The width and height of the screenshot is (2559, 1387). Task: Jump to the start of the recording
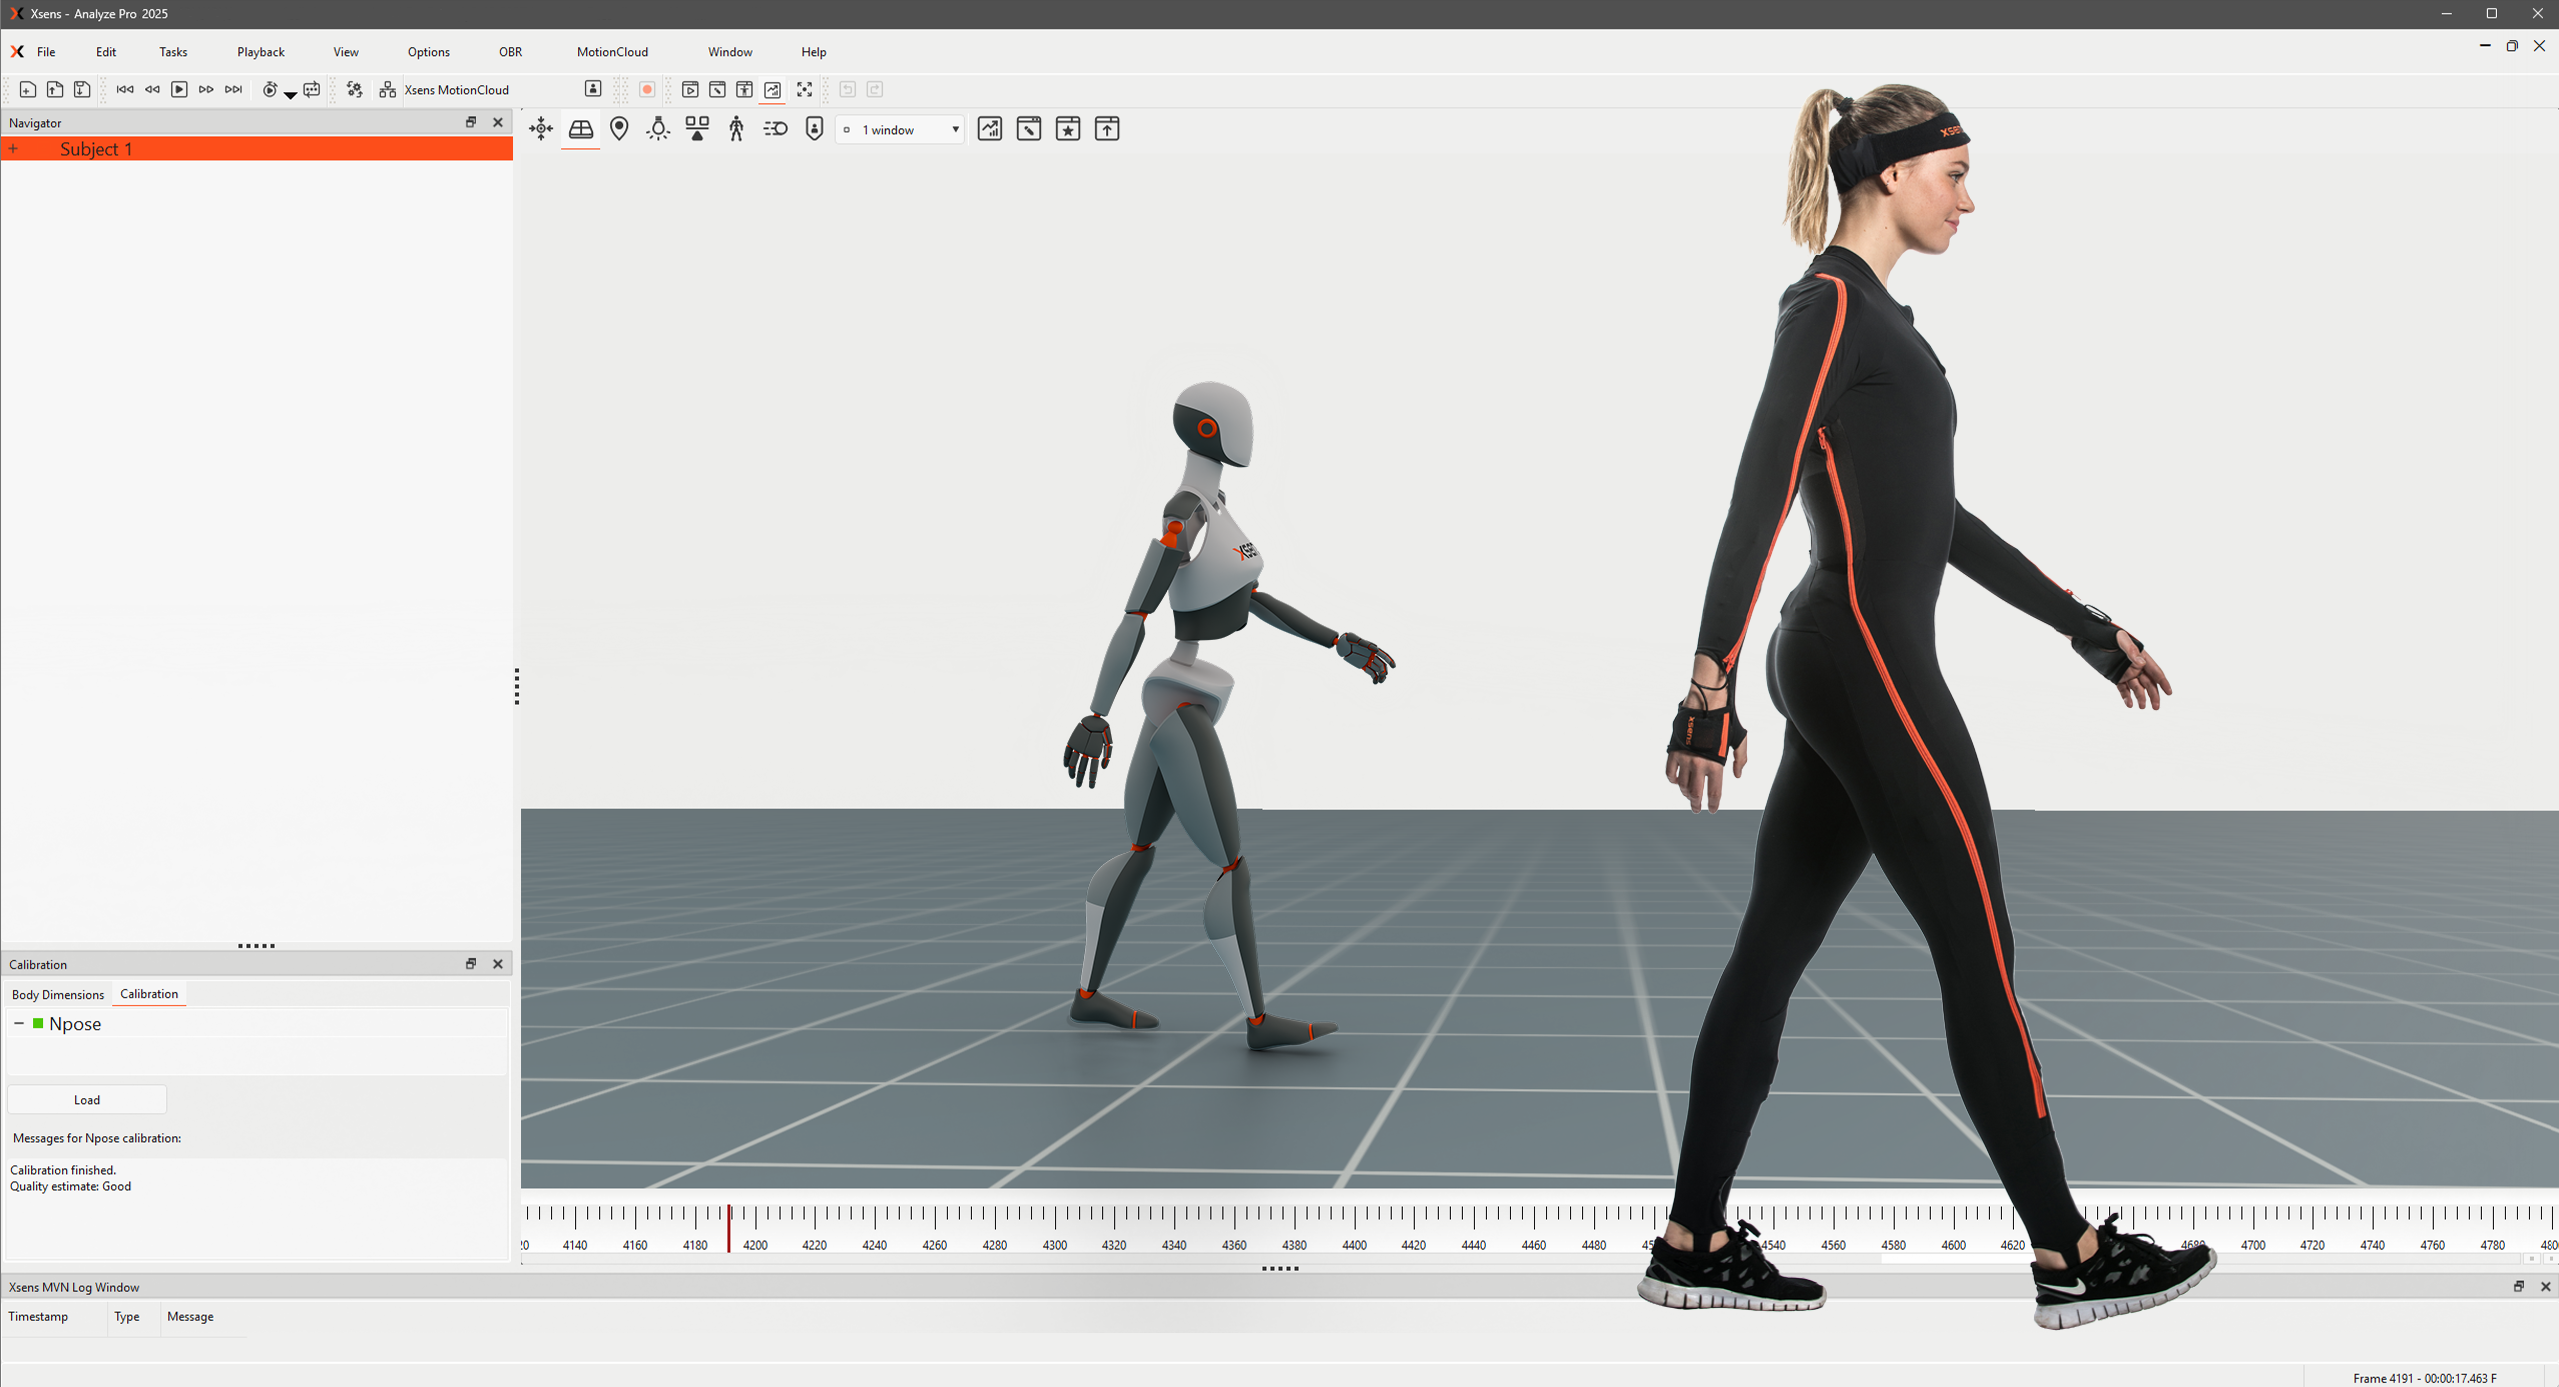click(125, 90)
